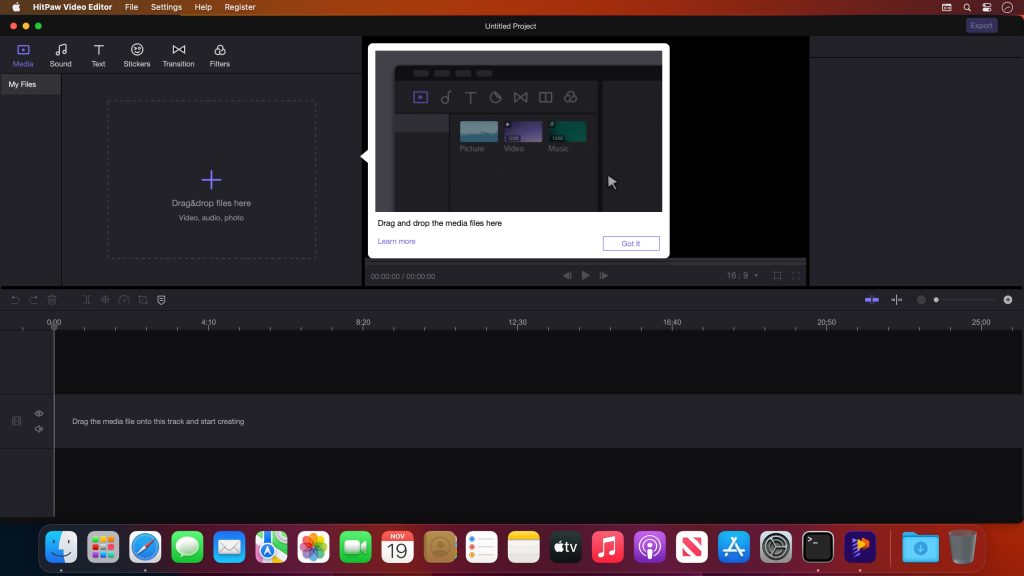Click the Export button
The height and width of the screenshot is (576, 1024).
(x=981, y=25)
